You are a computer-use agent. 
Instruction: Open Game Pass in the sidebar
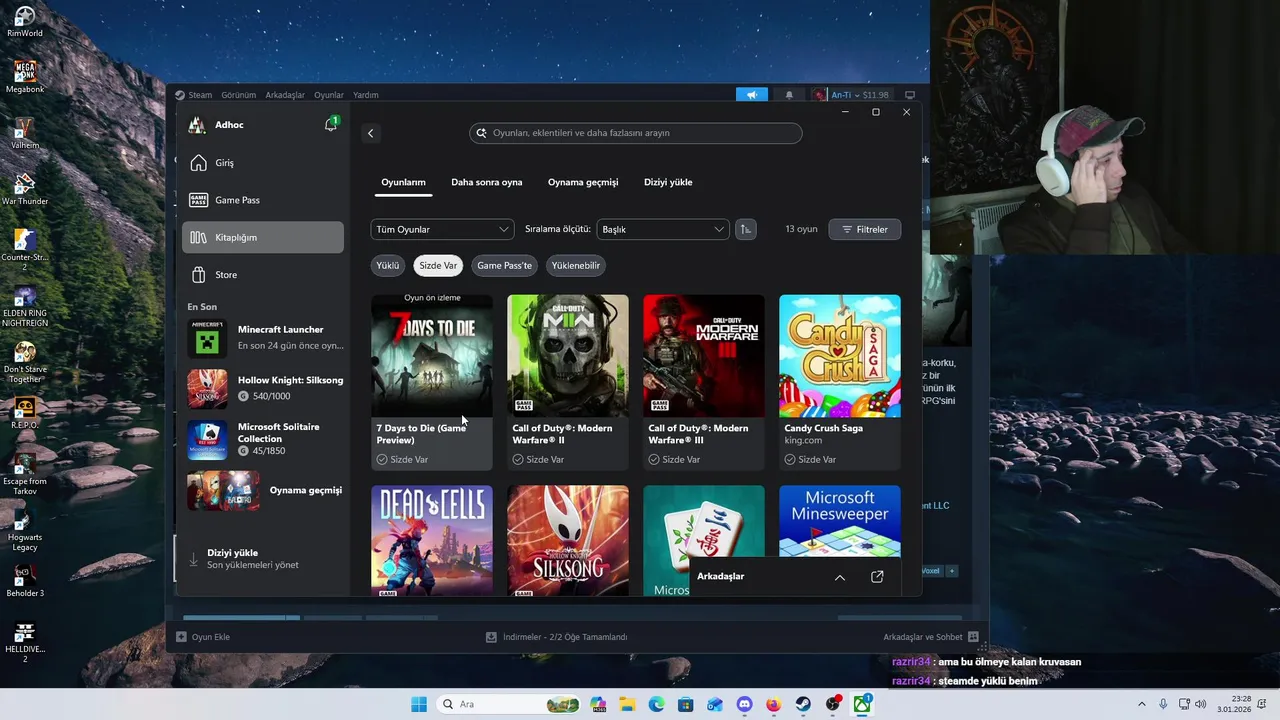point(263,200)
